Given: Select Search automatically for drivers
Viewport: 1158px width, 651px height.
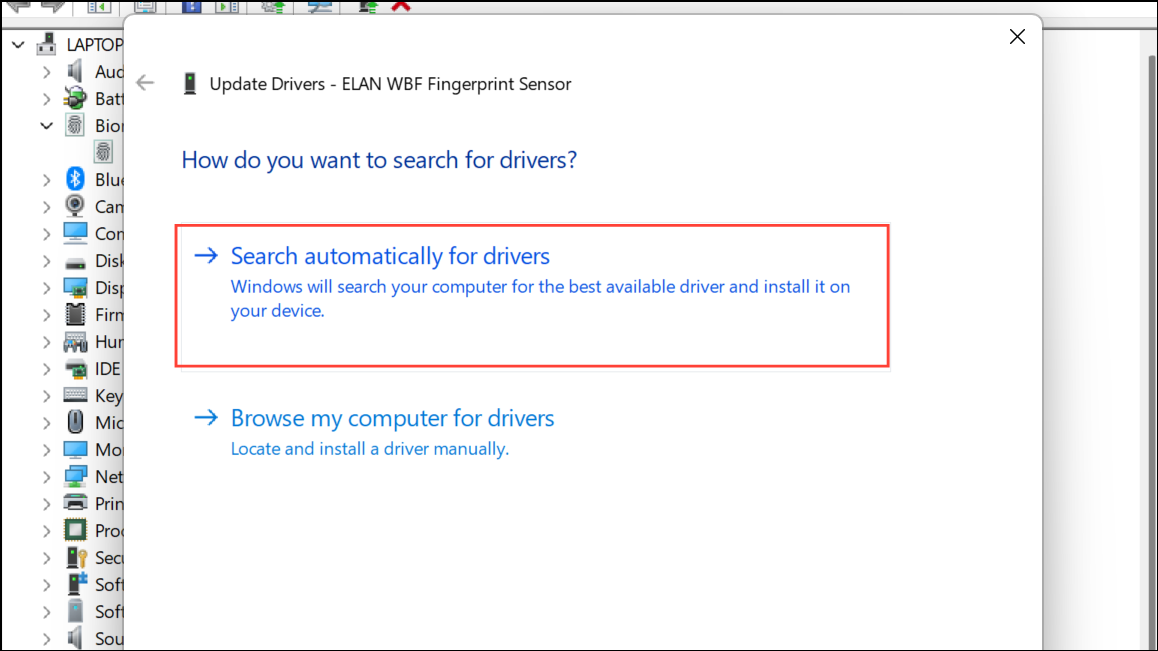Looking at the screenshot, I should click(389, 256).
